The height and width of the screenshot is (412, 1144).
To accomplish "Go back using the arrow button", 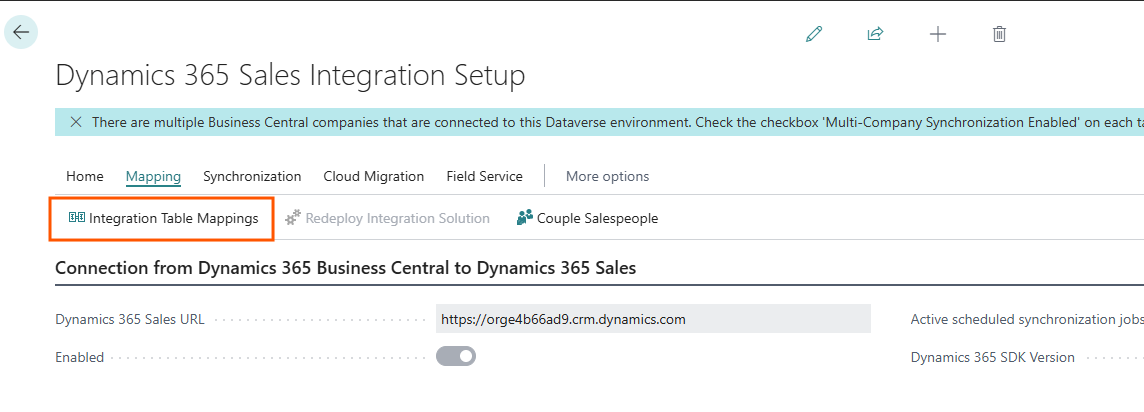I will pyautogui.click(x=21, y=32).
